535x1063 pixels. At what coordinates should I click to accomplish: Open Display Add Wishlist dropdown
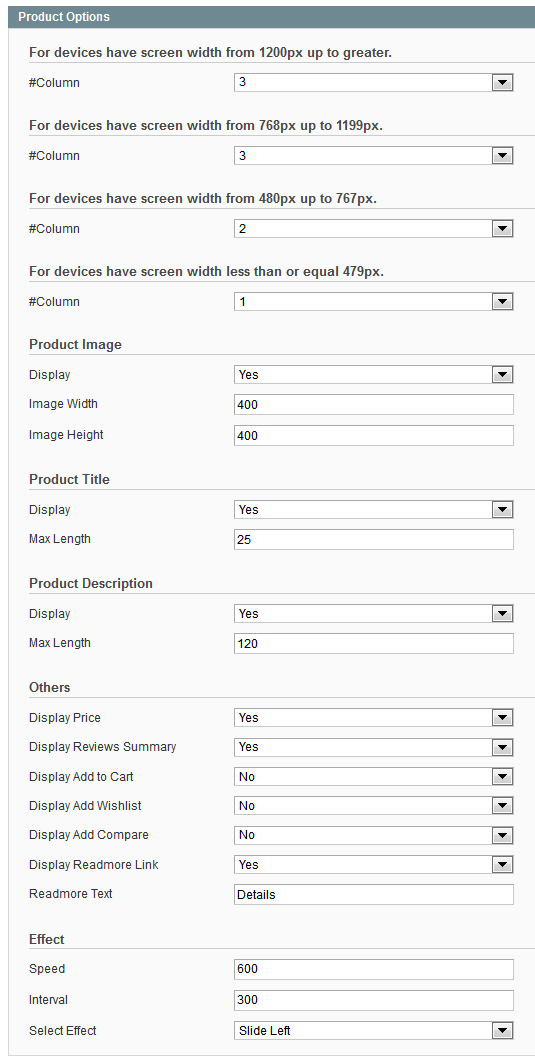374,805
